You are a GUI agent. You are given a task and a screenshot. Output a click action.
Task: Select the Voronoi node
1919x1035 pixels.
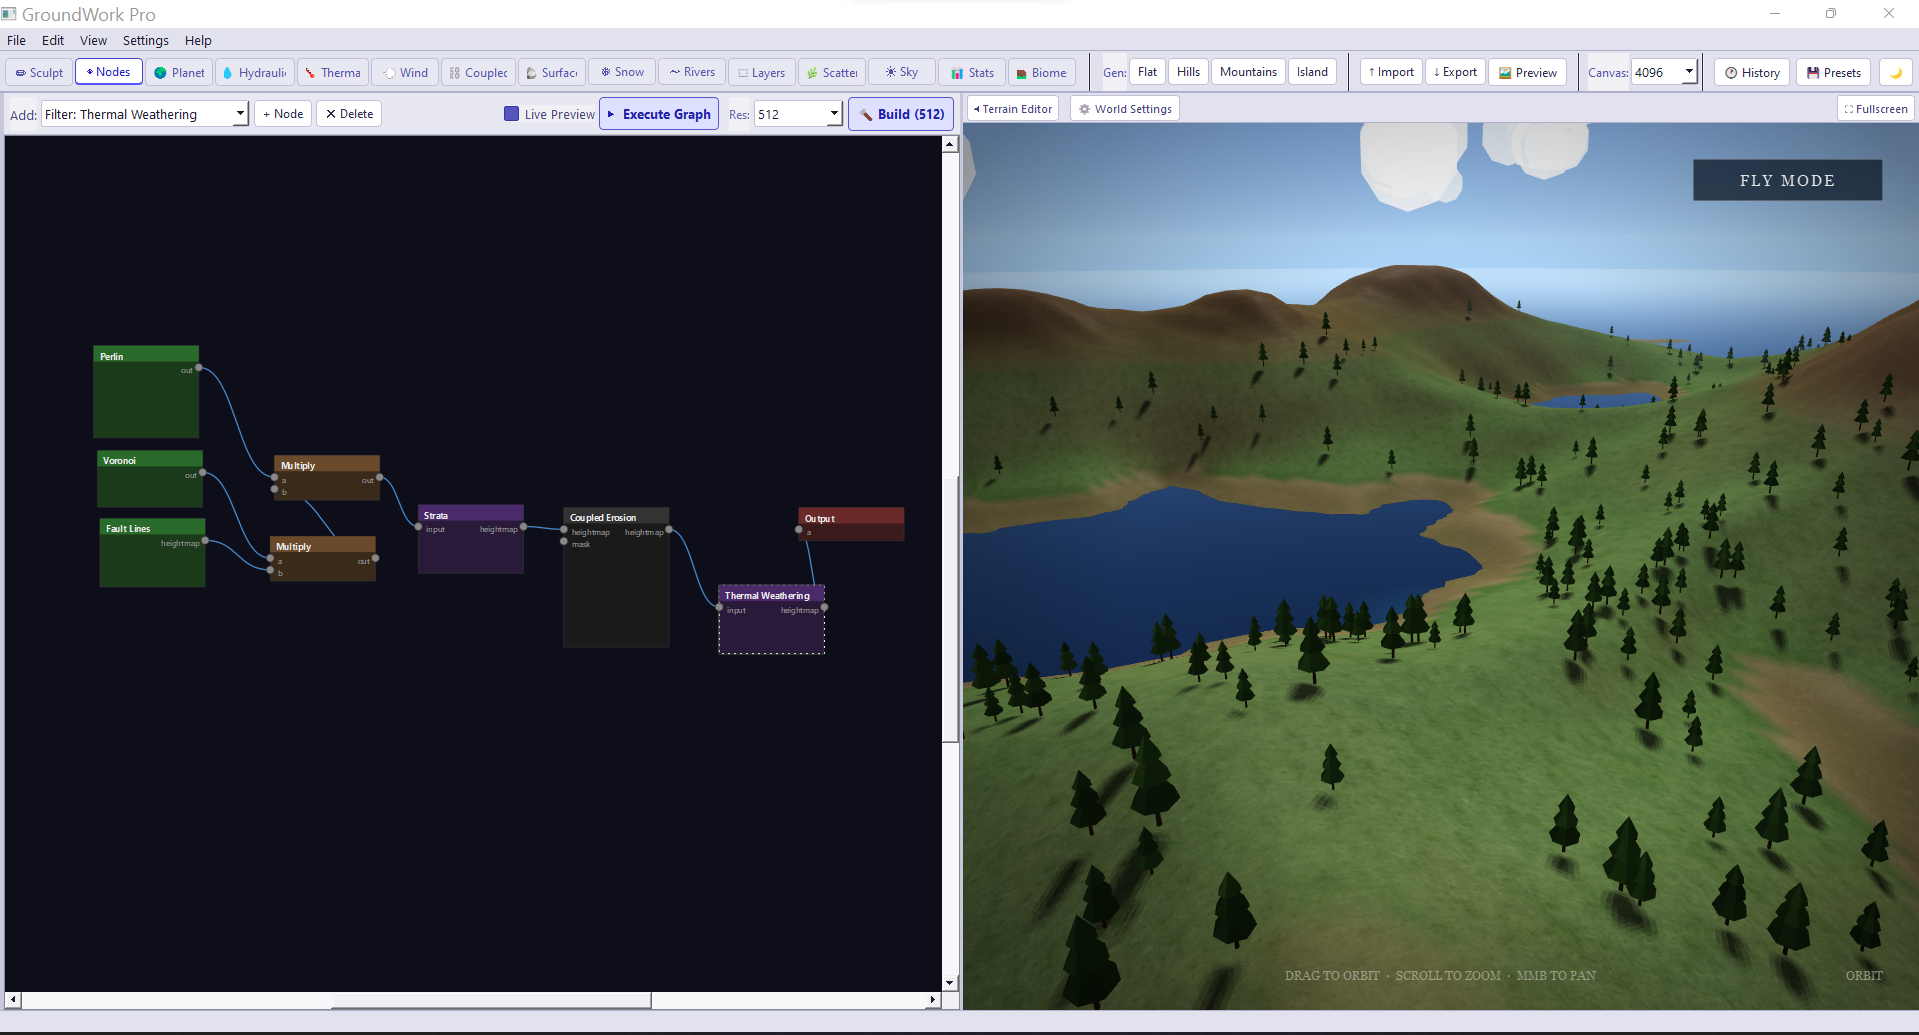pyautogui.click(x=150, y=479)
